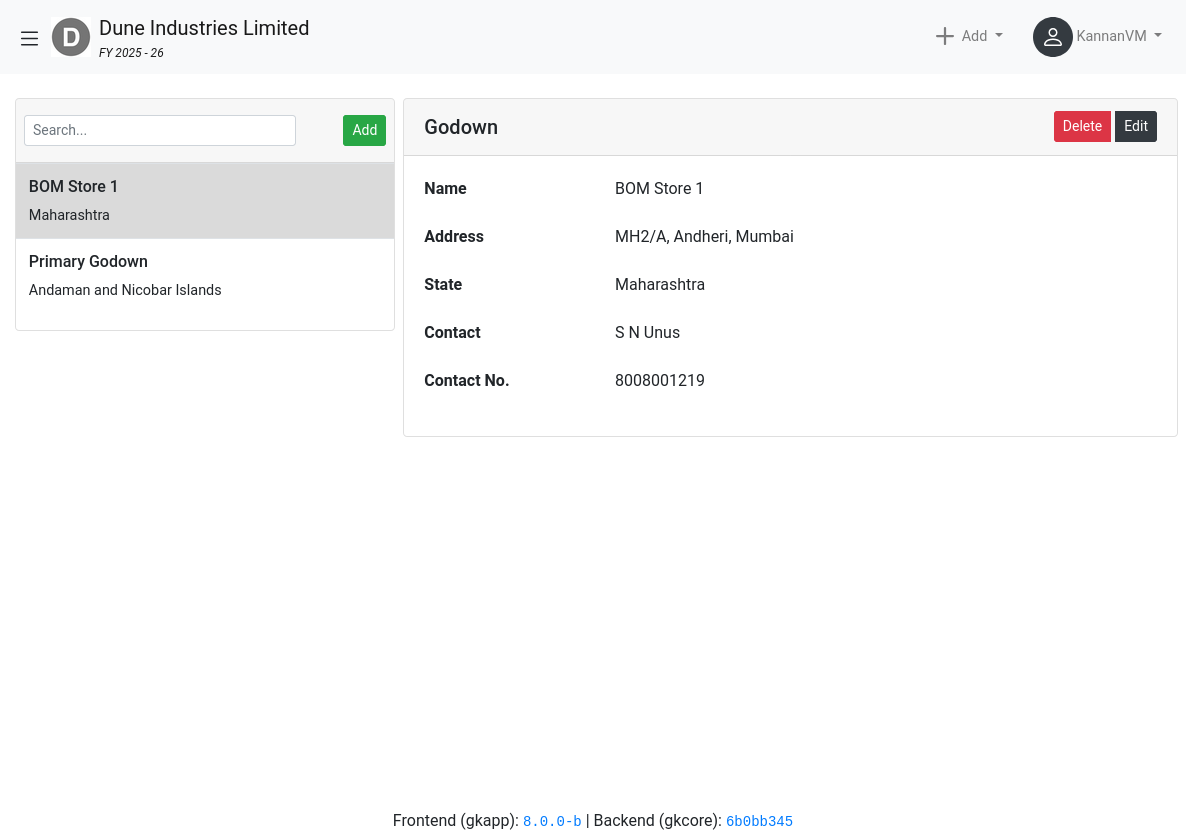Focus the godown Search field
Screen dimensions: 1186x837
click(160, 130)
